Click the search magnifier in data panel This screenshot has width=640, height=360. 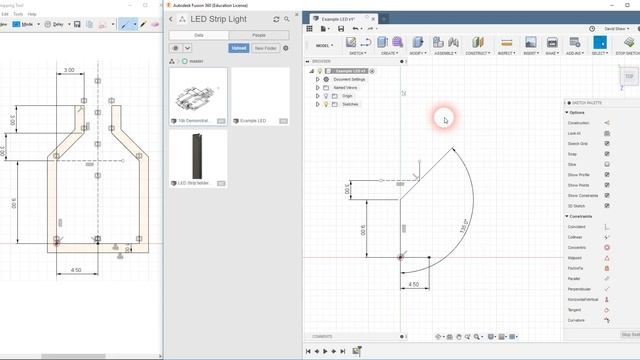[x=287, y=19]
